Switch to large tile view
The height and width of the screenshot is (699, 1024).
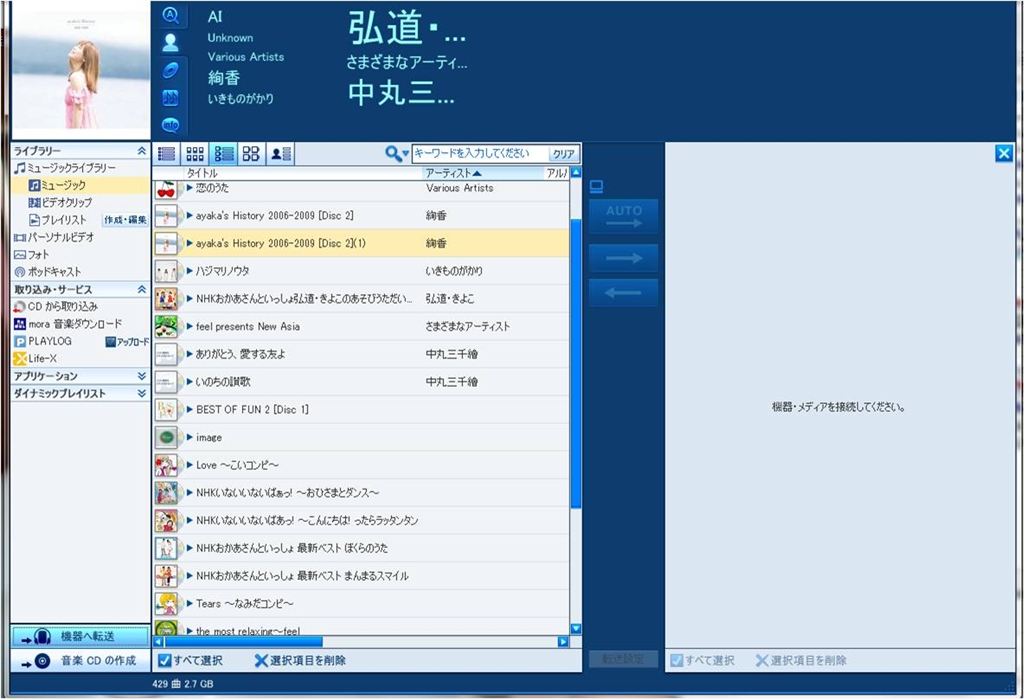pos(251,154)
